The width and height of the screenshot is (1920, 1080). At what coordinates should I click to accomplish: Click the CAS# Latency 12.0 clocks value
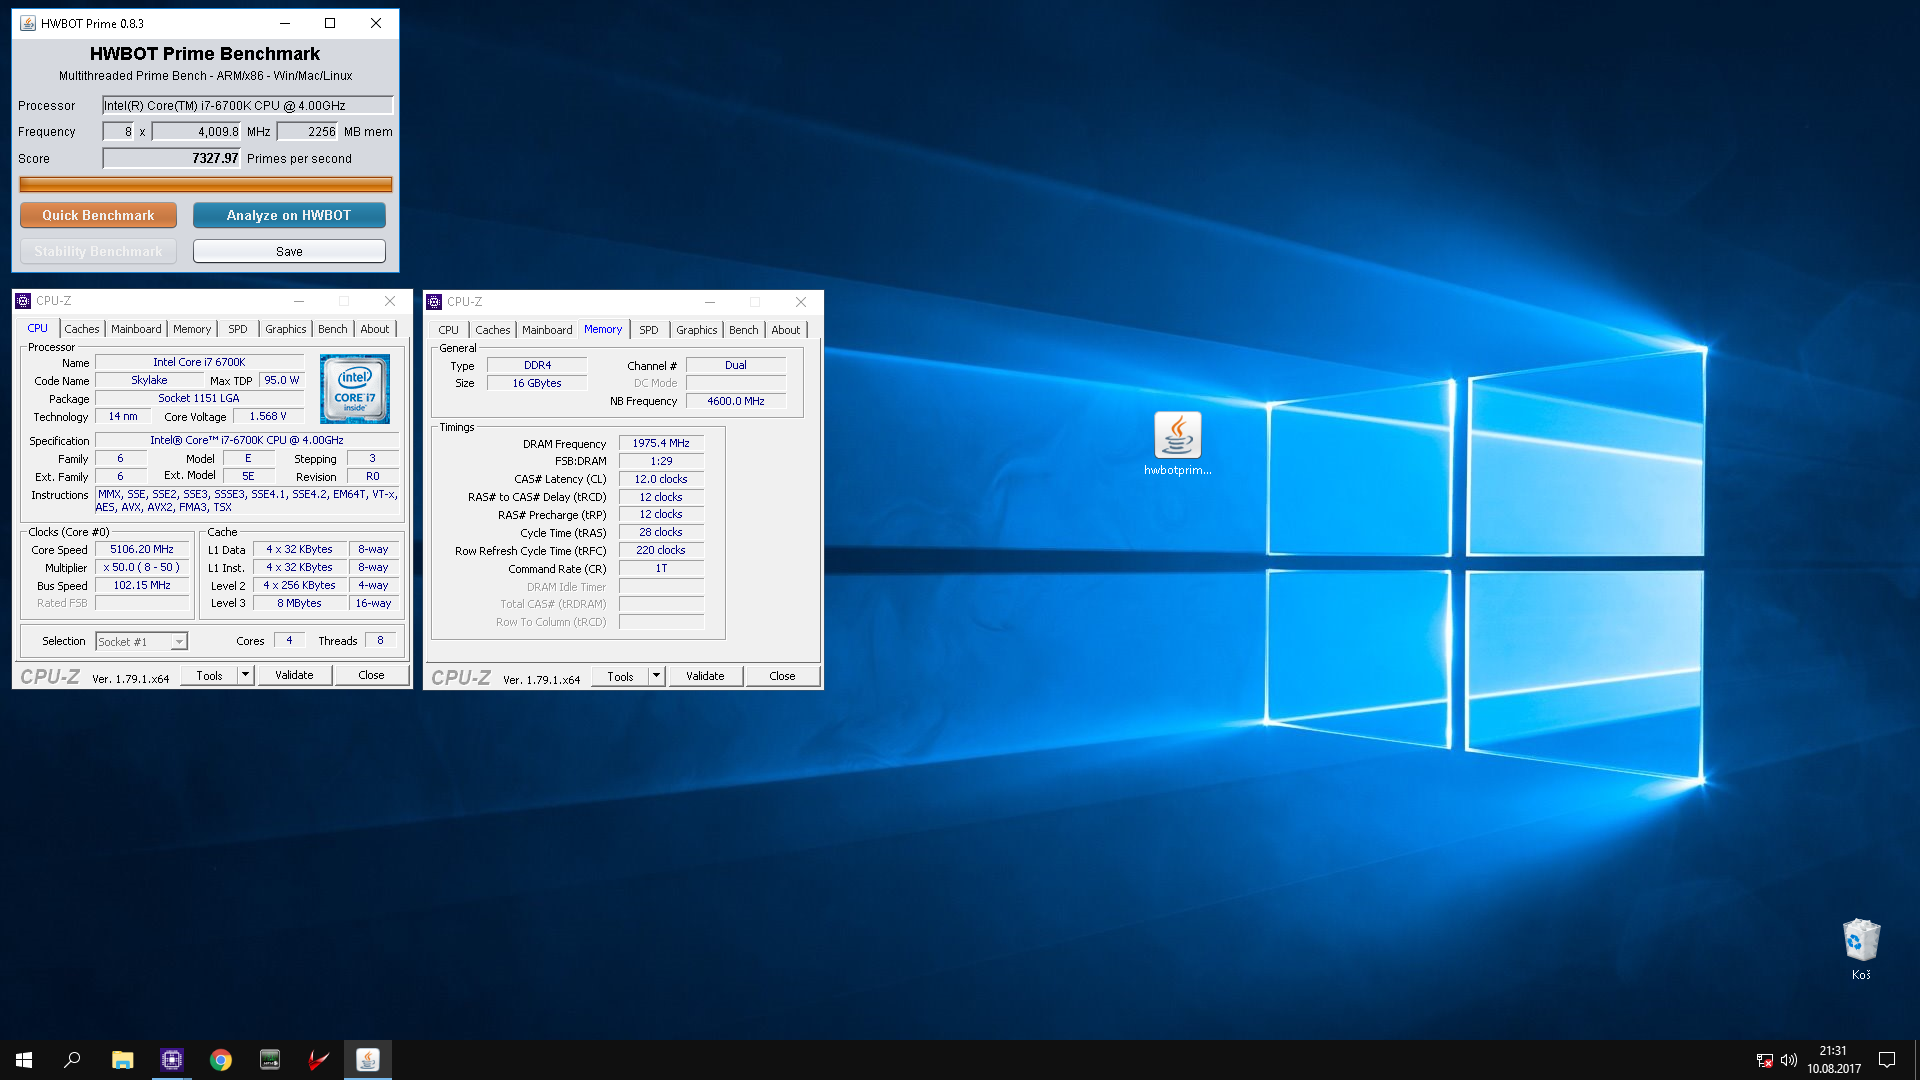[x=661, y=479]
